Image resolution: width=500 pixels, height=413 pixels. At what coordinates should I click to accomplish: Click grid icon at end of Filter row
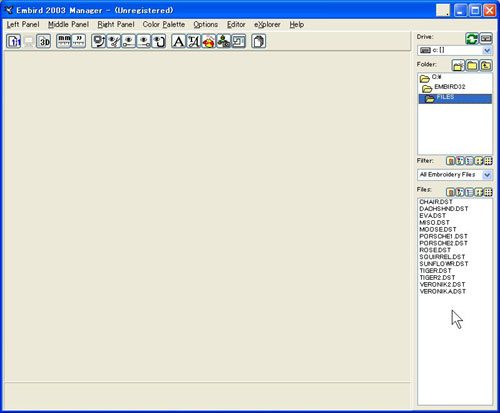click(488, 161)
